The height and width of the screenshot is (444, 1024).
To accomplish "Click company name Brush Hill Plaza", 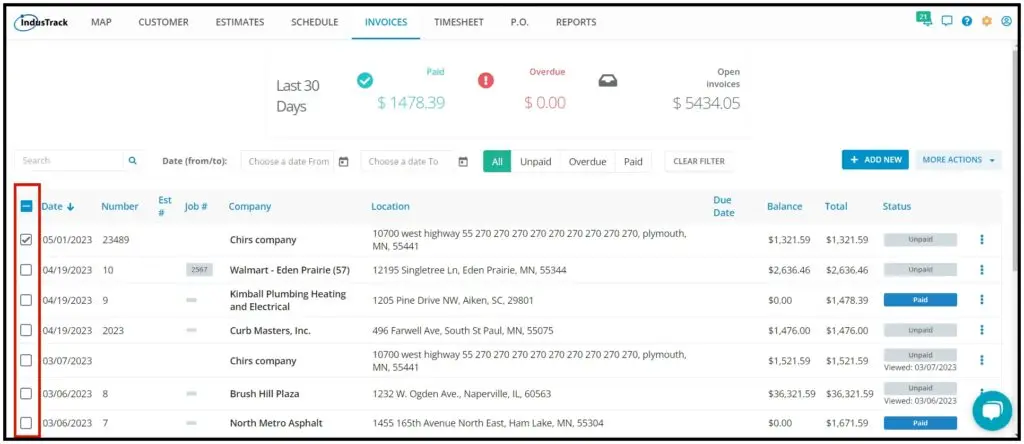I will [x=264, y=394].
